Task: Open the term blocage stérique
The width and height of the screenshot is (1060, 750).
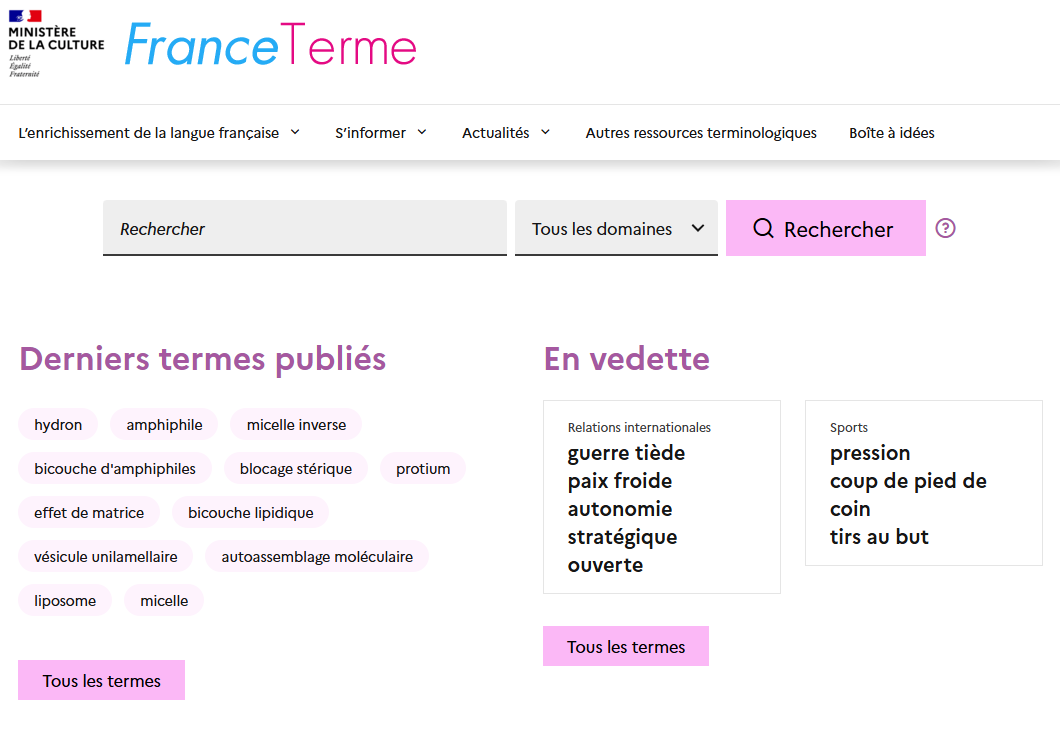Action: [295, 469]
